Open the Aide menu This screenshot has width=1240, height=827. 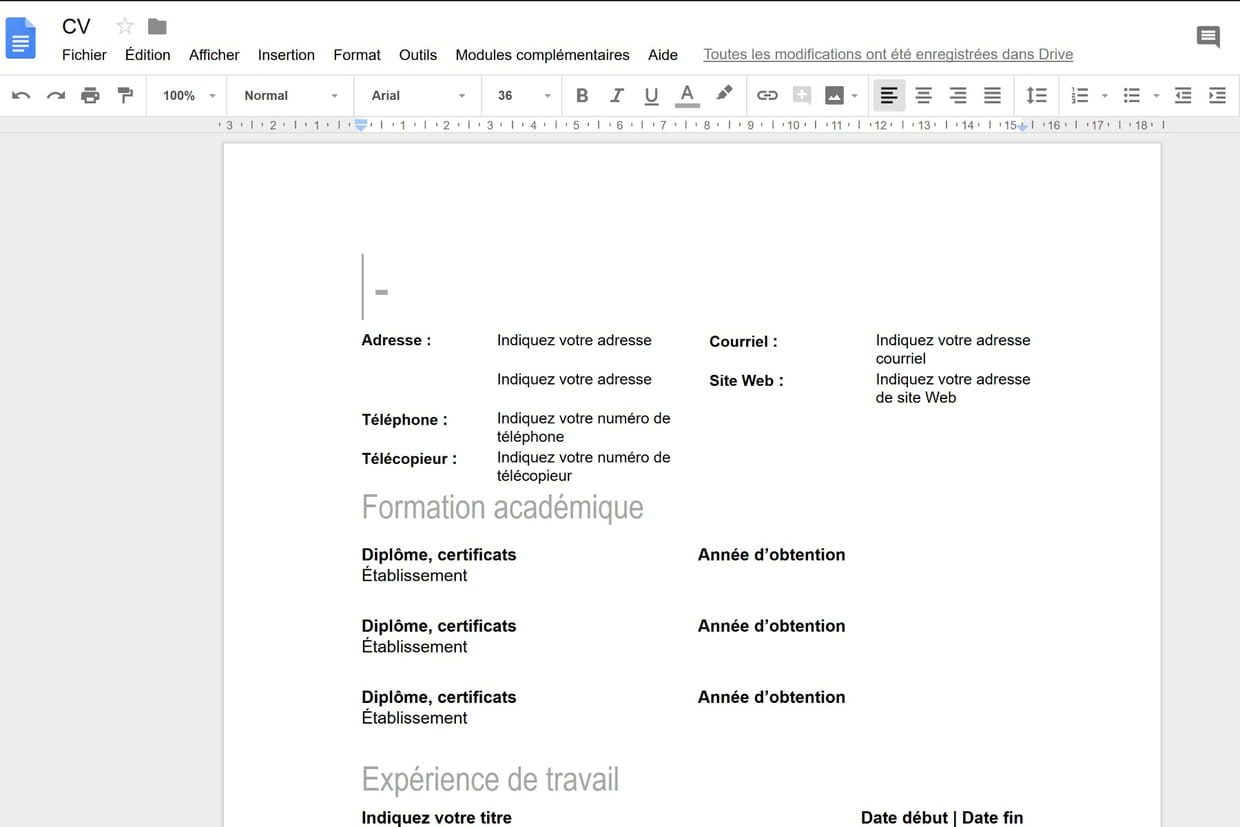tap(663, 55)
